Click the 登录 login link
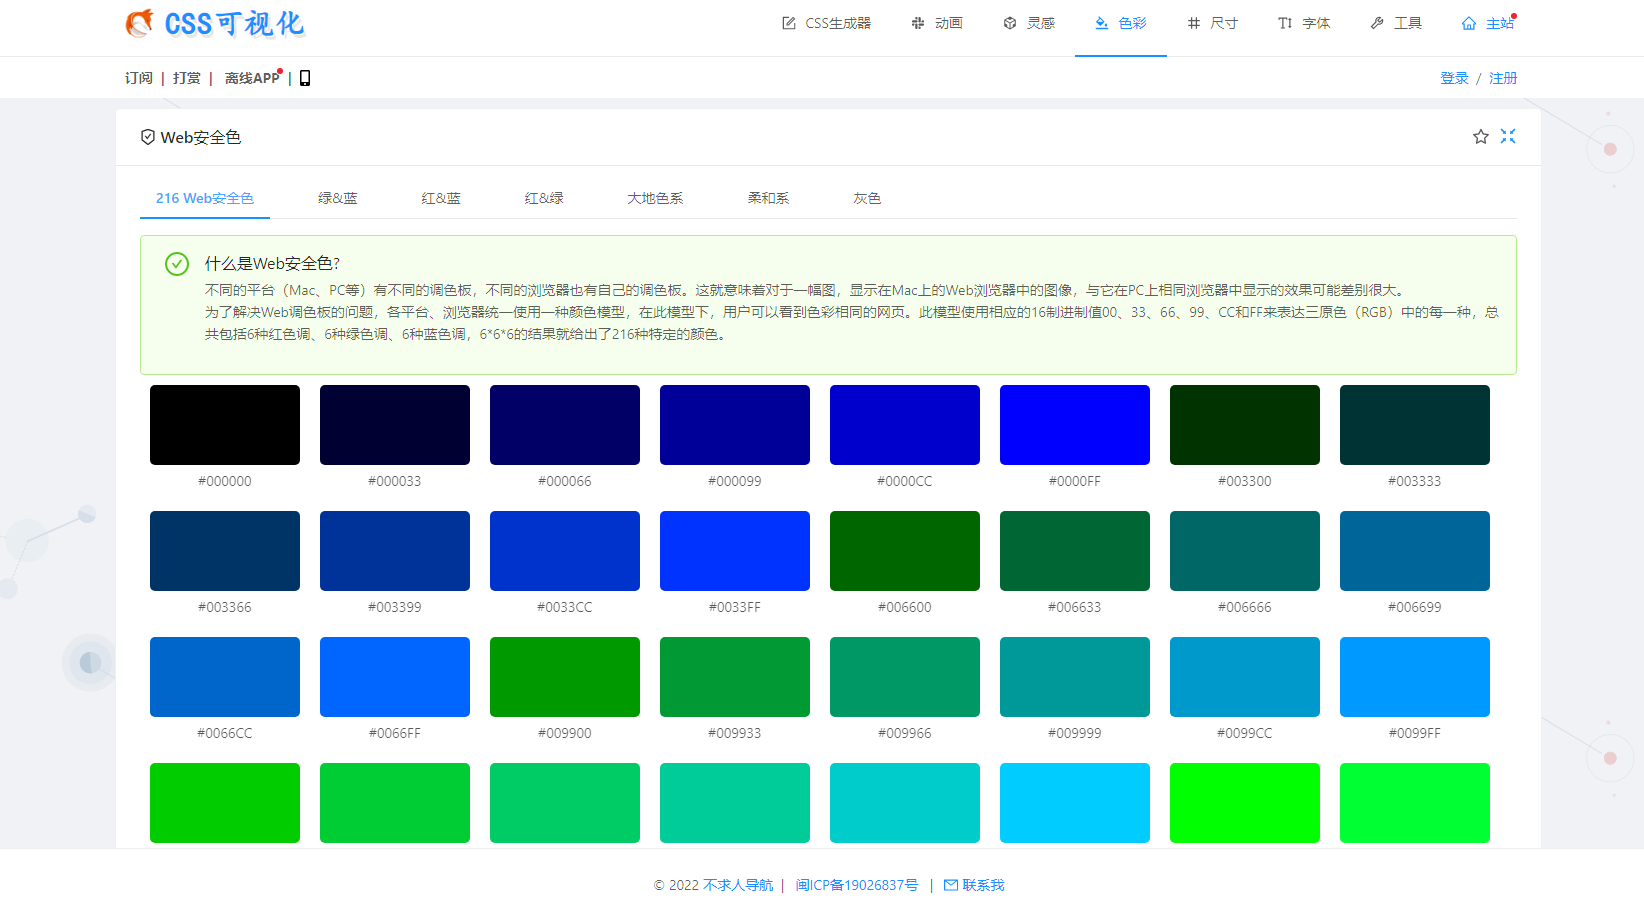The height and width of the screenshot is (900, 1644). click(x=1454, y=78)
